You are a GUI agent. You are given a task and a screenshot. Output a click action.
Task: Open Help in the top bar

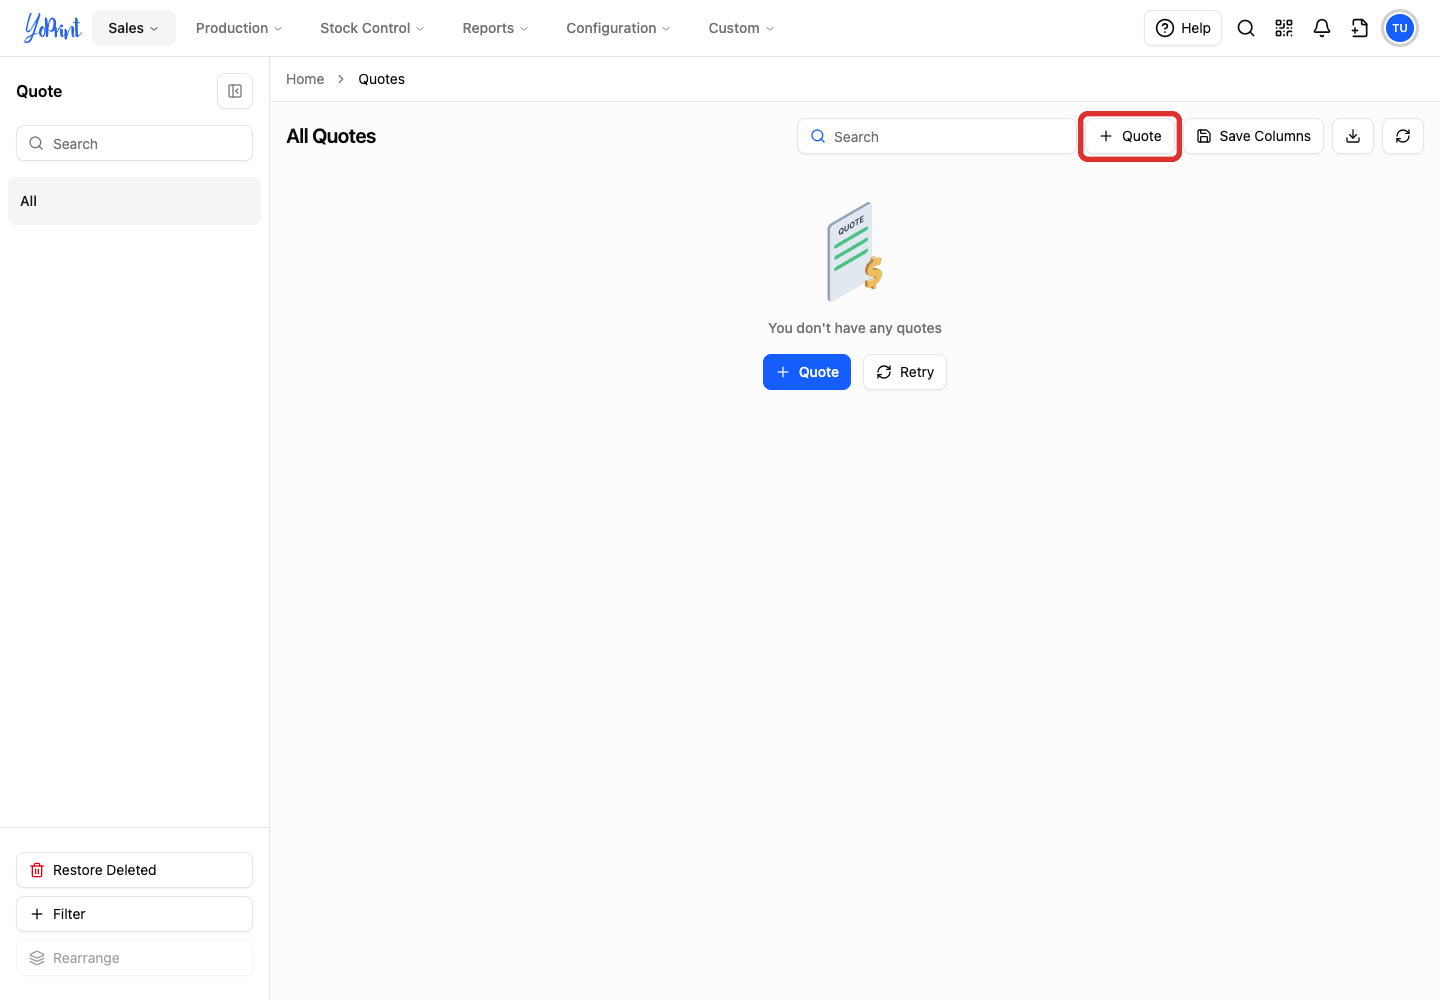click(x=1183, y=28)
